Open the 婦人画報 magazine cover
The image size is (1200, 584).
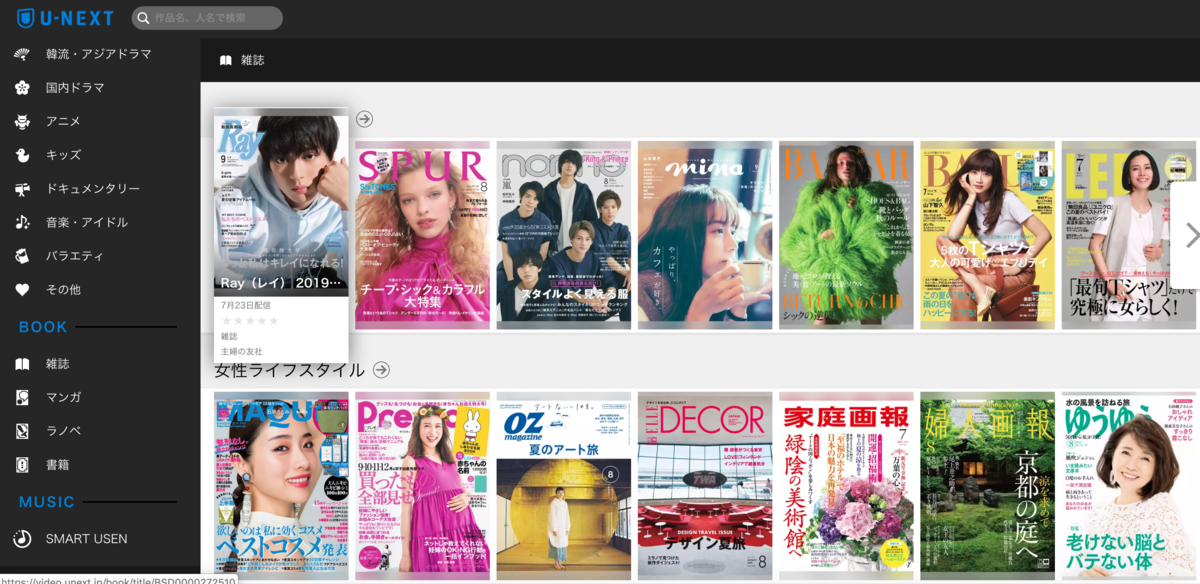point(987,486)
